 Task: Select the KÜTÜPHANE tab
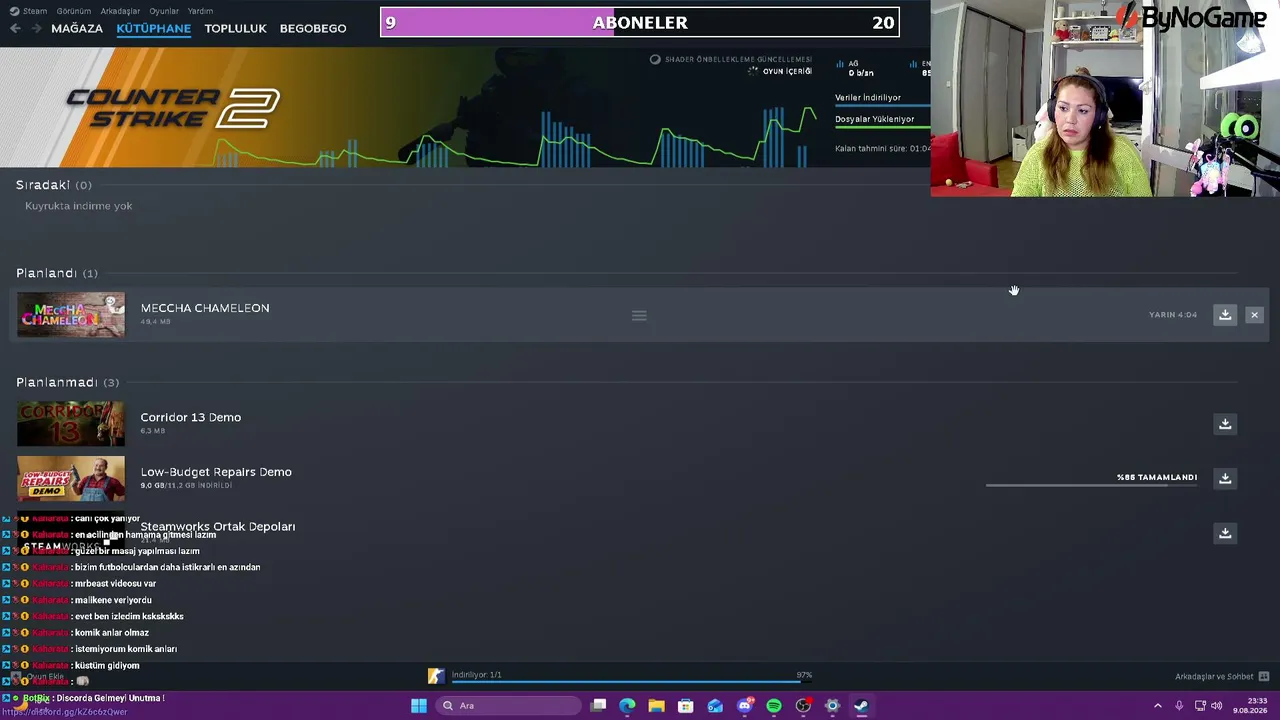point(153,28)
